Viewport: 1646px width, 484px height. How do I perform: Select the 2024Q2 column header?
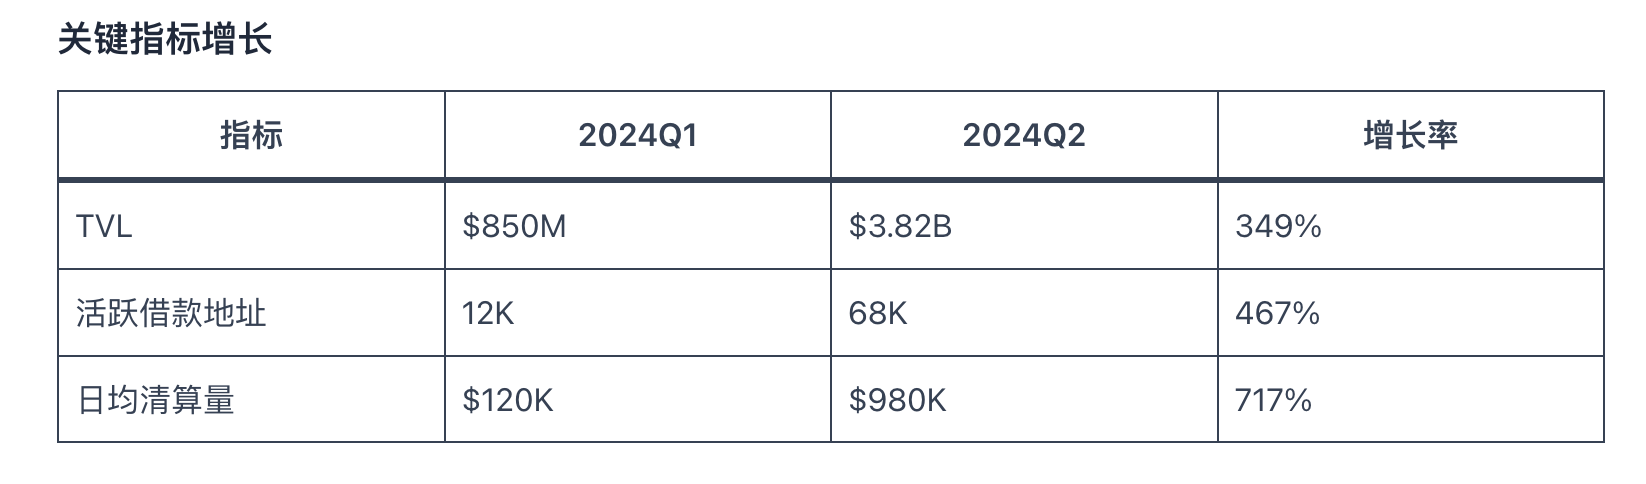coord(1024,135)
